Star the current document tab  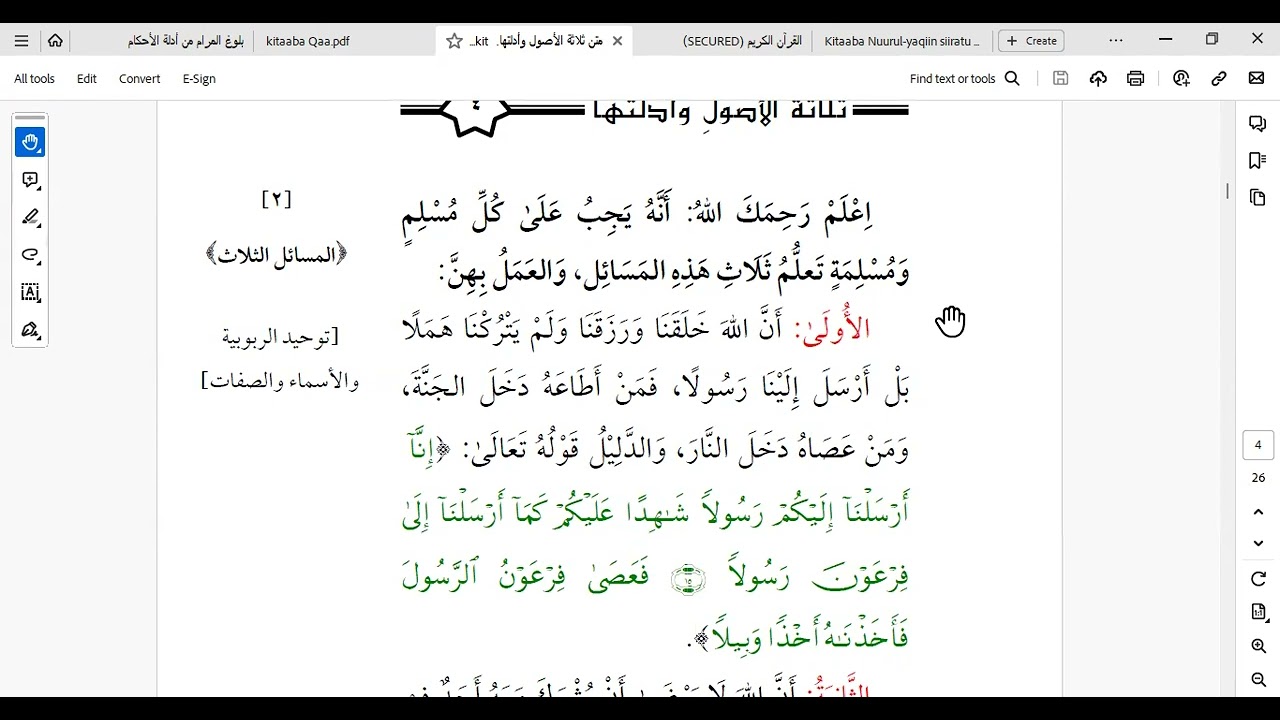point(454,41)
